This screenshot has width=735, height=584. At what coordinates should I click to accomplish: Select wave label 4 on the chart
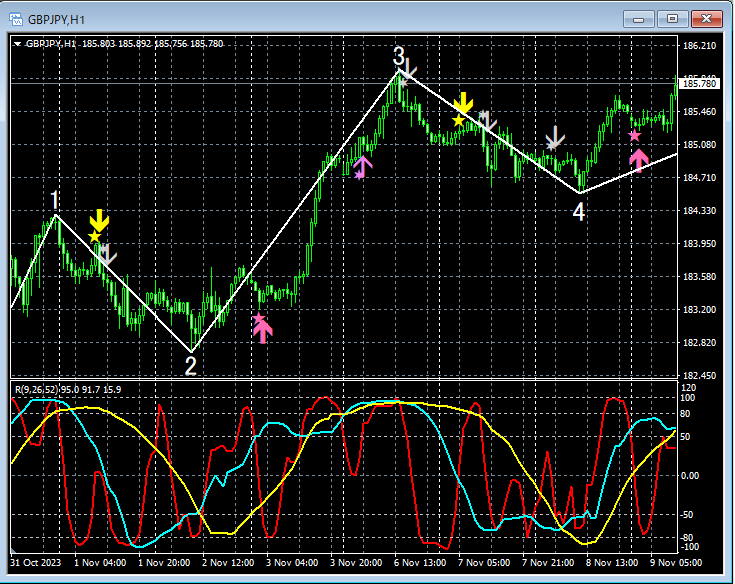tap(578, 211)
